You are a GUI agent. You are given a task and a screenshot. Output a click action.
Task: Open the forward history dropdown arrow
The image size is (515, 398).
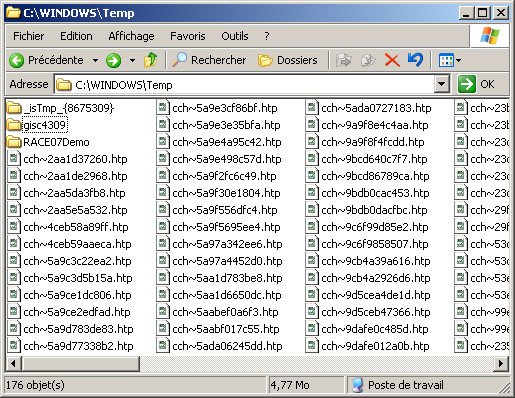(x=132, y=61)
